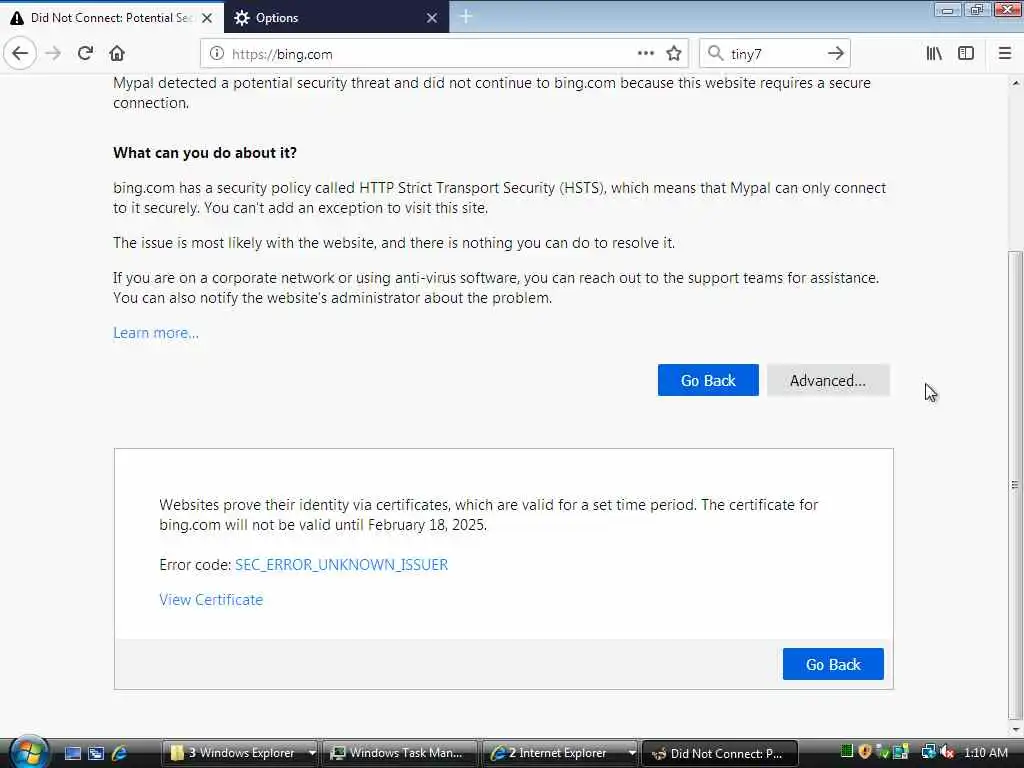This screenshot has width=1024, height=768.
Task: Click the muted volume tray icon
Action: [x=946, y=752]
